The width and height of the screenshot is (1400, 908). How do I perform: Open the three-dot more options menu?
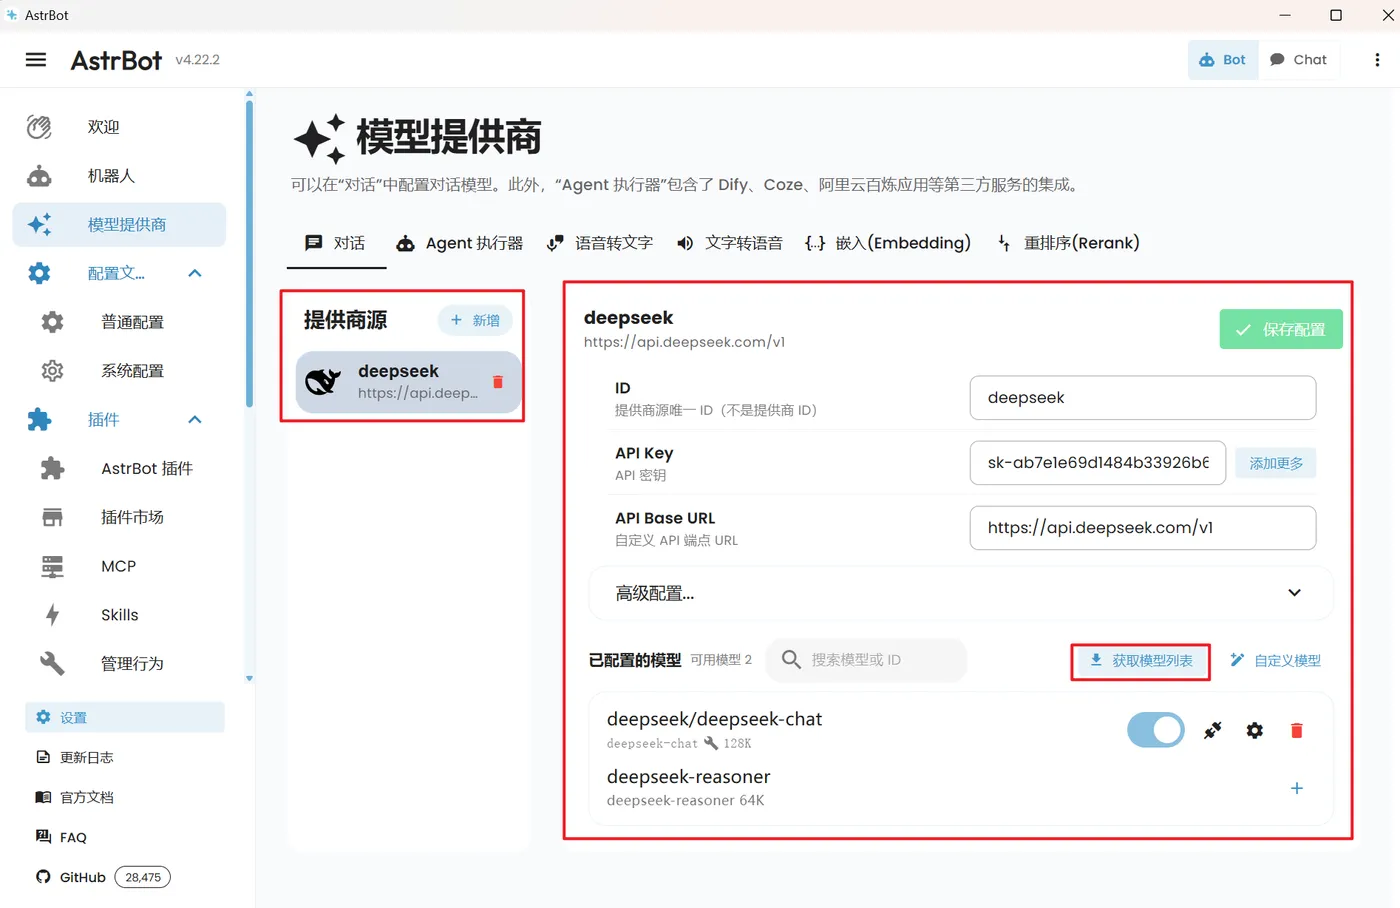pyautogui.click(x=1377, y=60)
